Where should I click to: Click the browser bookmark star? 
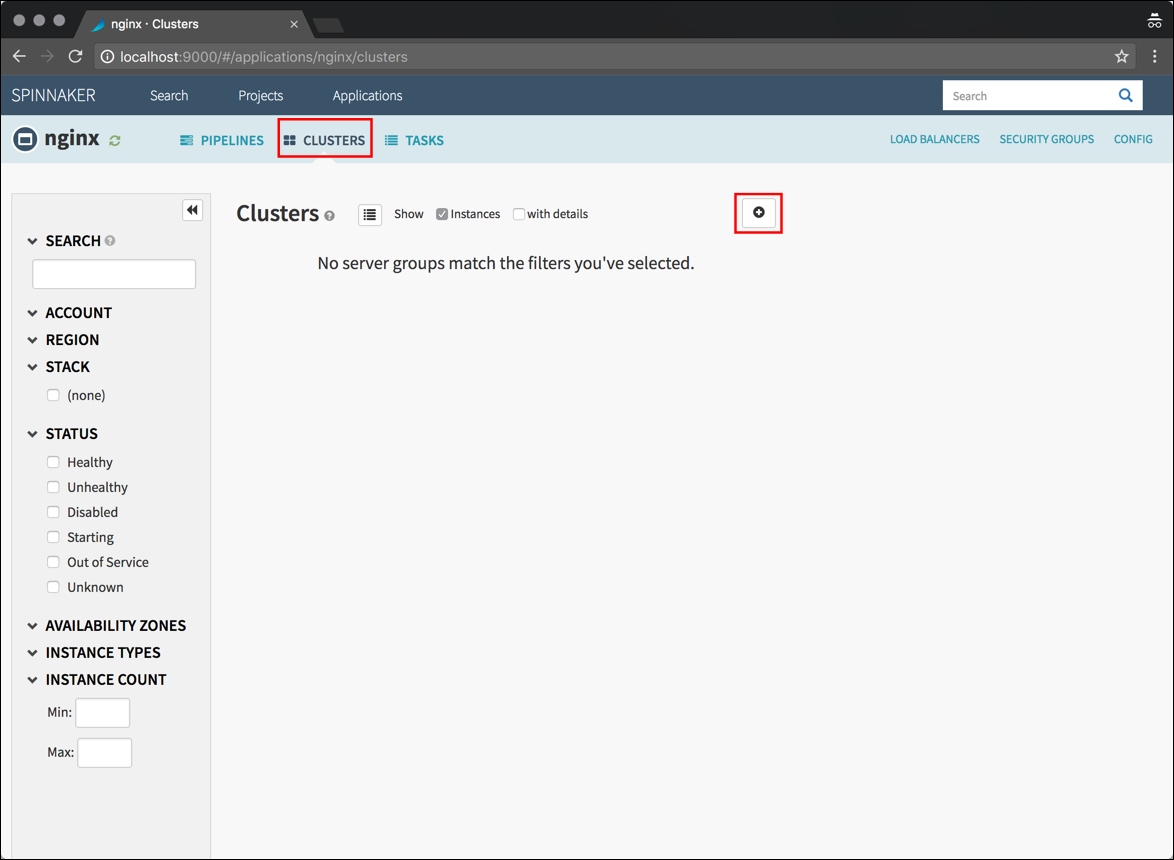1121,56
